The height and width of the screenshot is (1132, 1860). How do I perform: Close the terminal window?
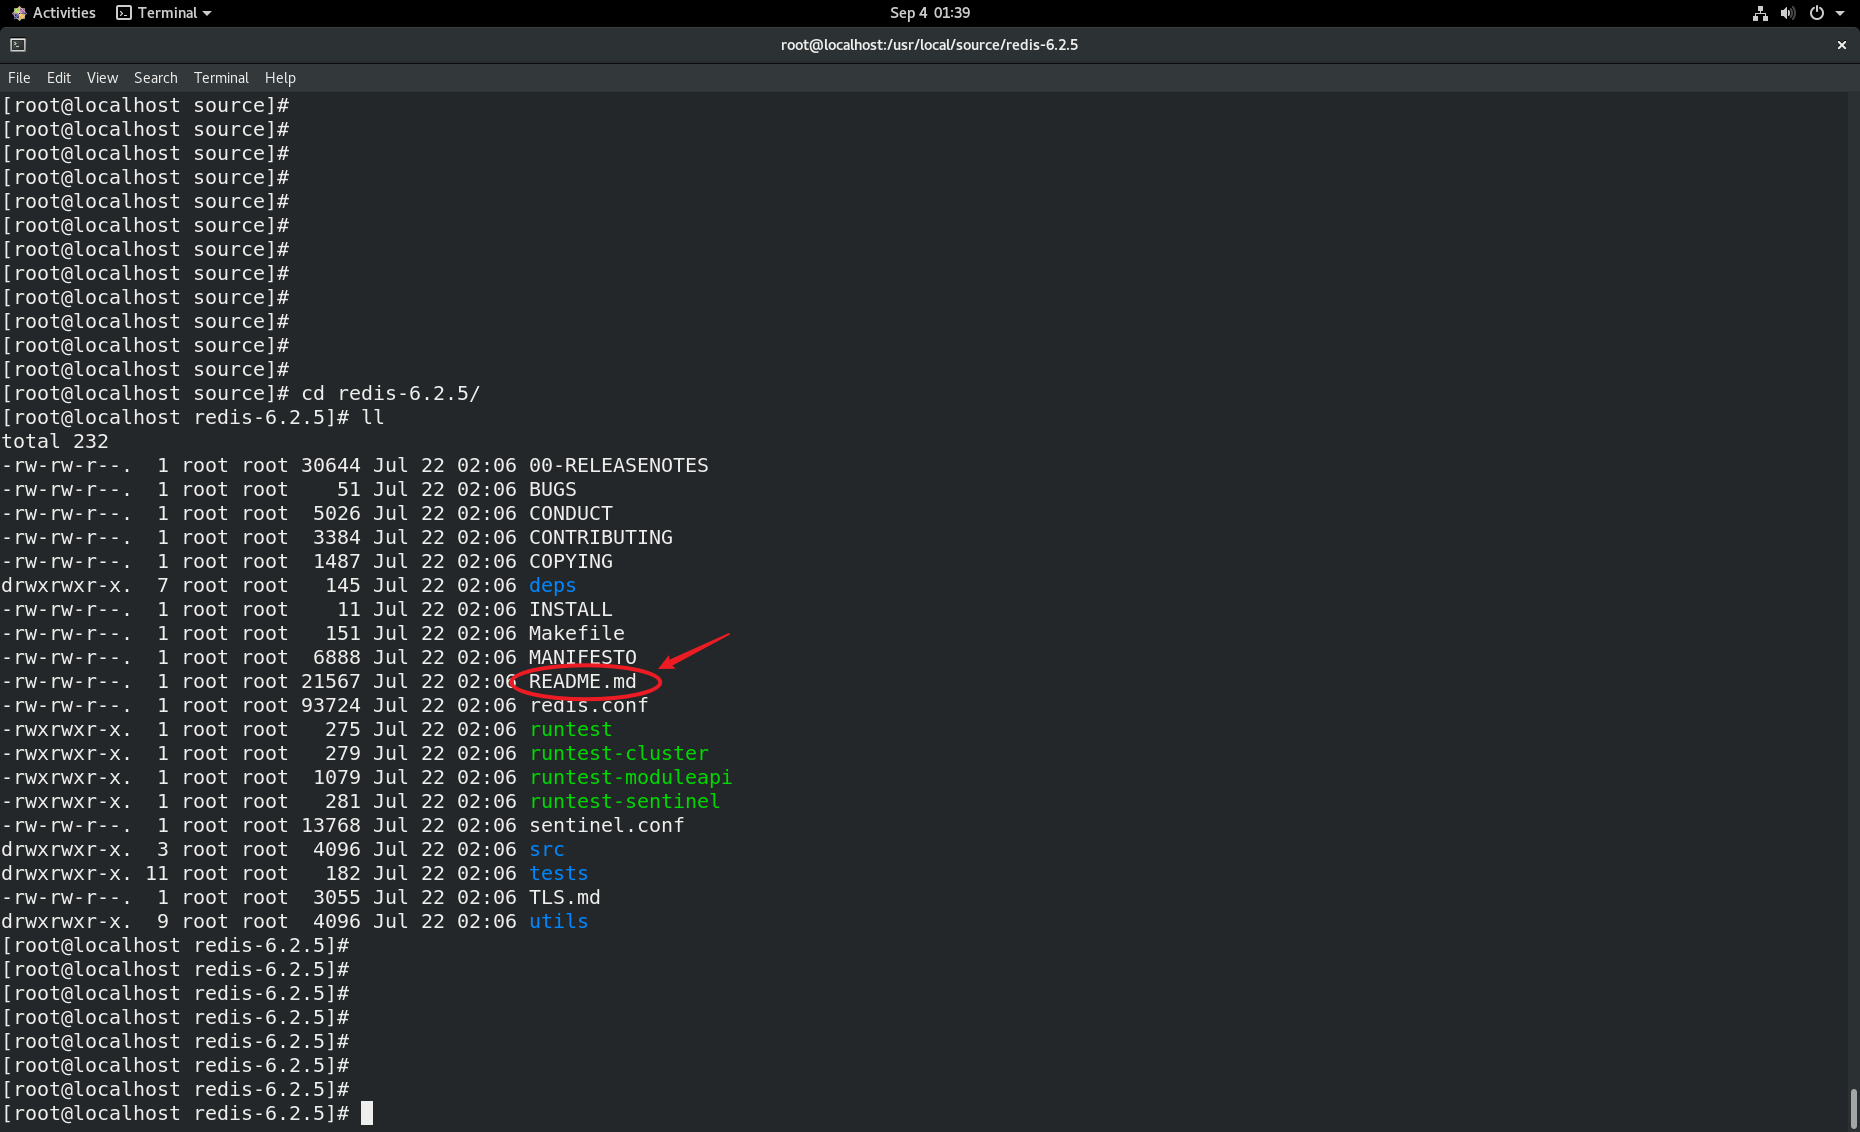click(1841, 45)
